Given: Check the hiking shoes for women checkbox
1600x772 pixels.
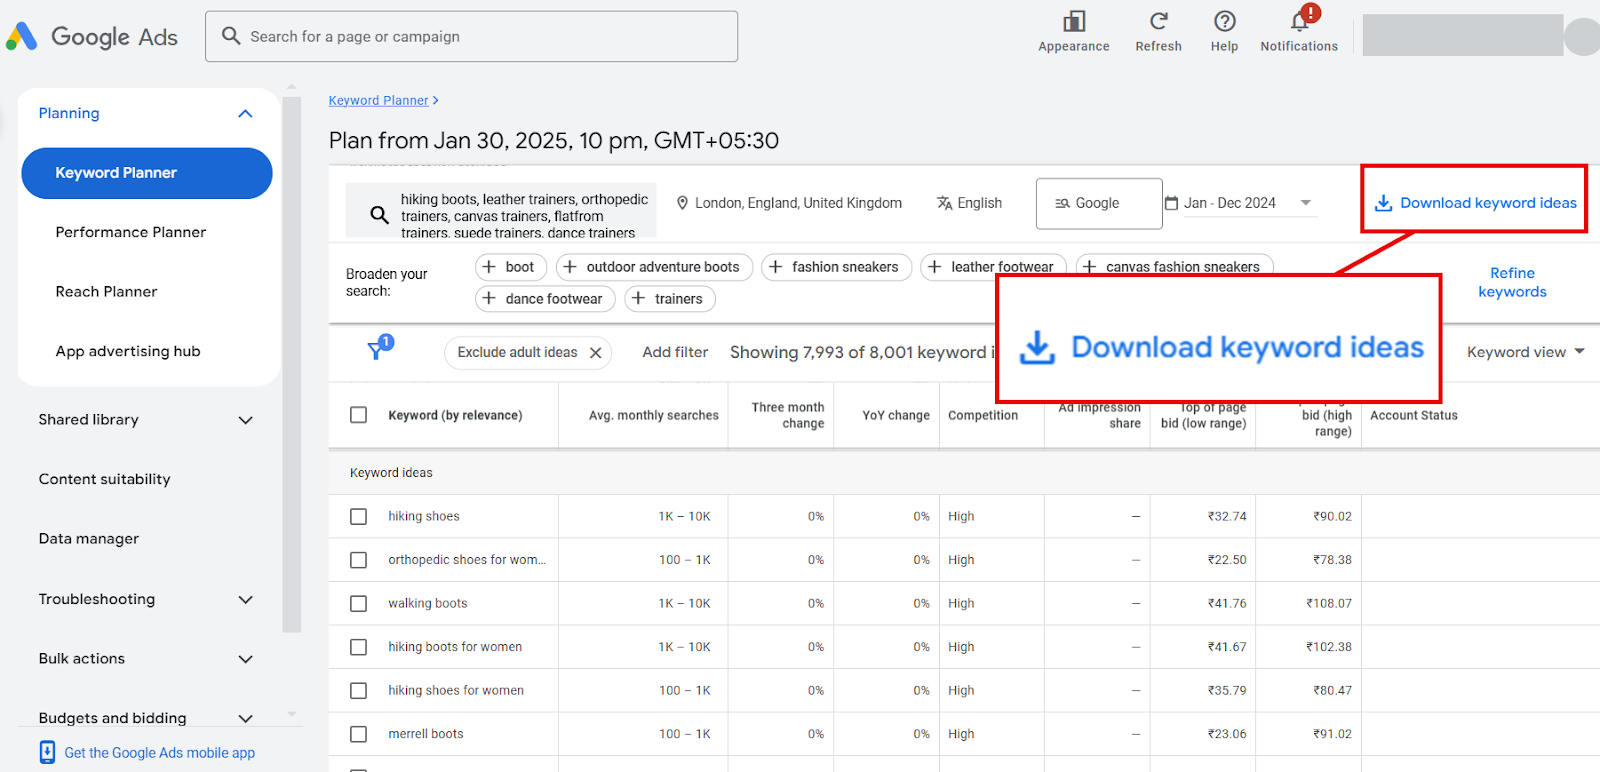Looking at the screenshot, I should [x=359, y=691].
